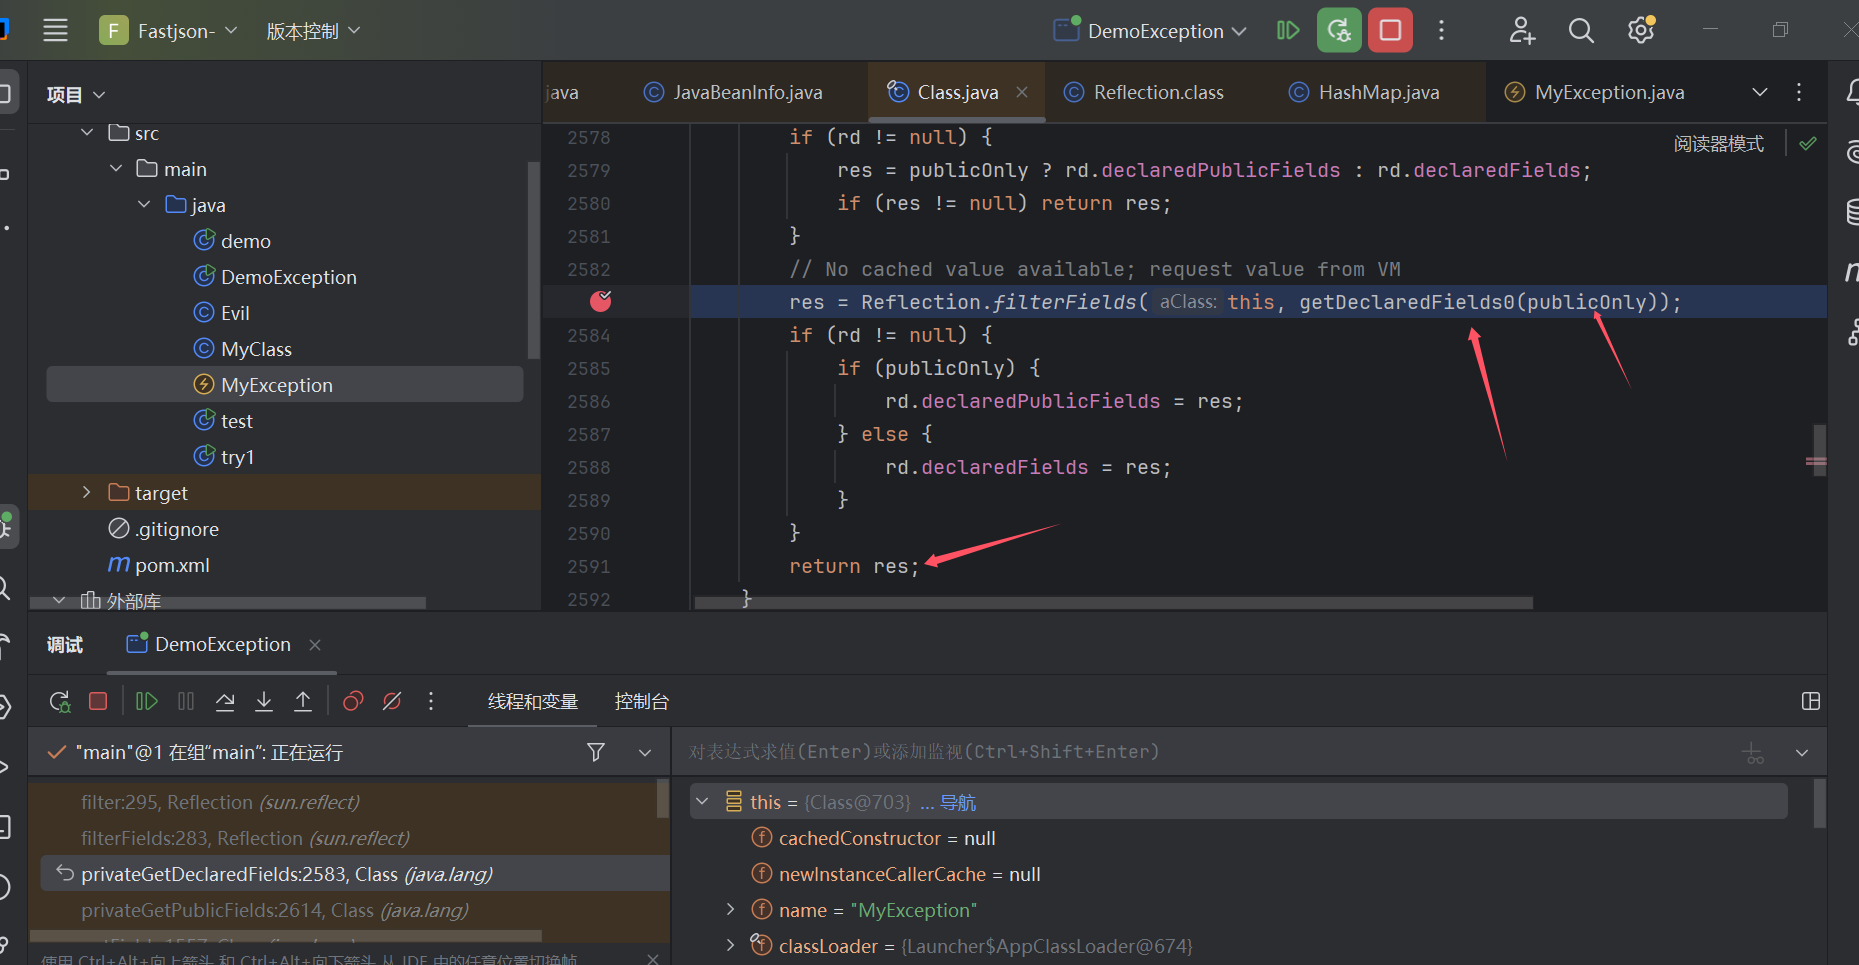The image size is (1859, 965).
Task: Open Search Everywhere magnifier
Action: tap(1581, 31)
